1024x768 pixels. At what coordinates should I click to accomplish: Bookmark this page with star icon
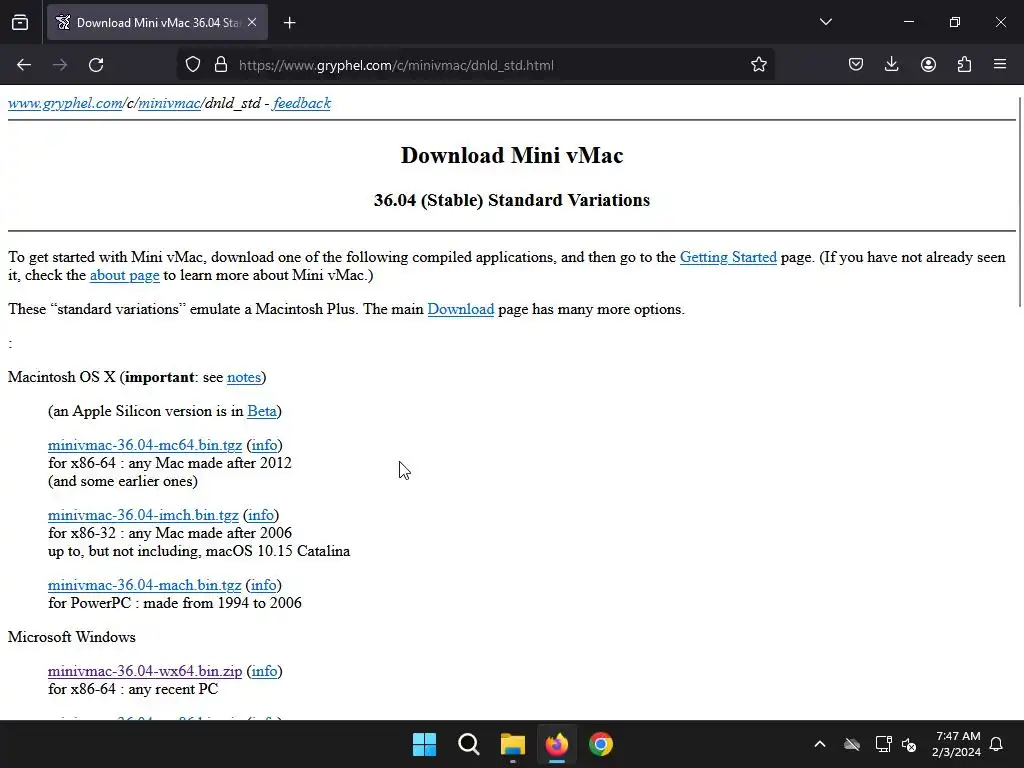[758, 65]
